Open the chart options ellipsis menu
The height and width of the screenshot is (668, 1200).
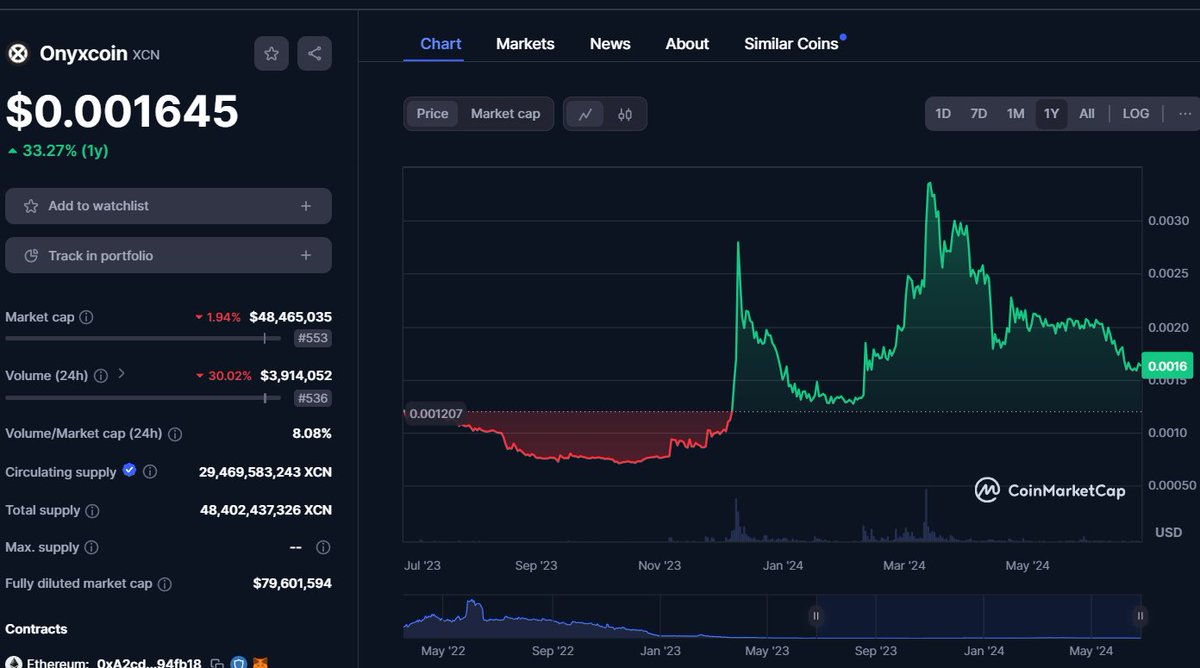[1184, 113]
